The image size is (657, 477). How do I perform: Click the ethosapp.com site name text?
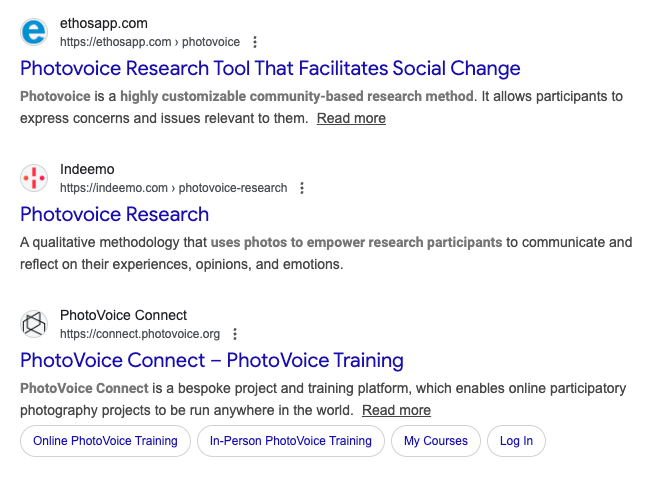pyautogui.click(x=104, y=23)
